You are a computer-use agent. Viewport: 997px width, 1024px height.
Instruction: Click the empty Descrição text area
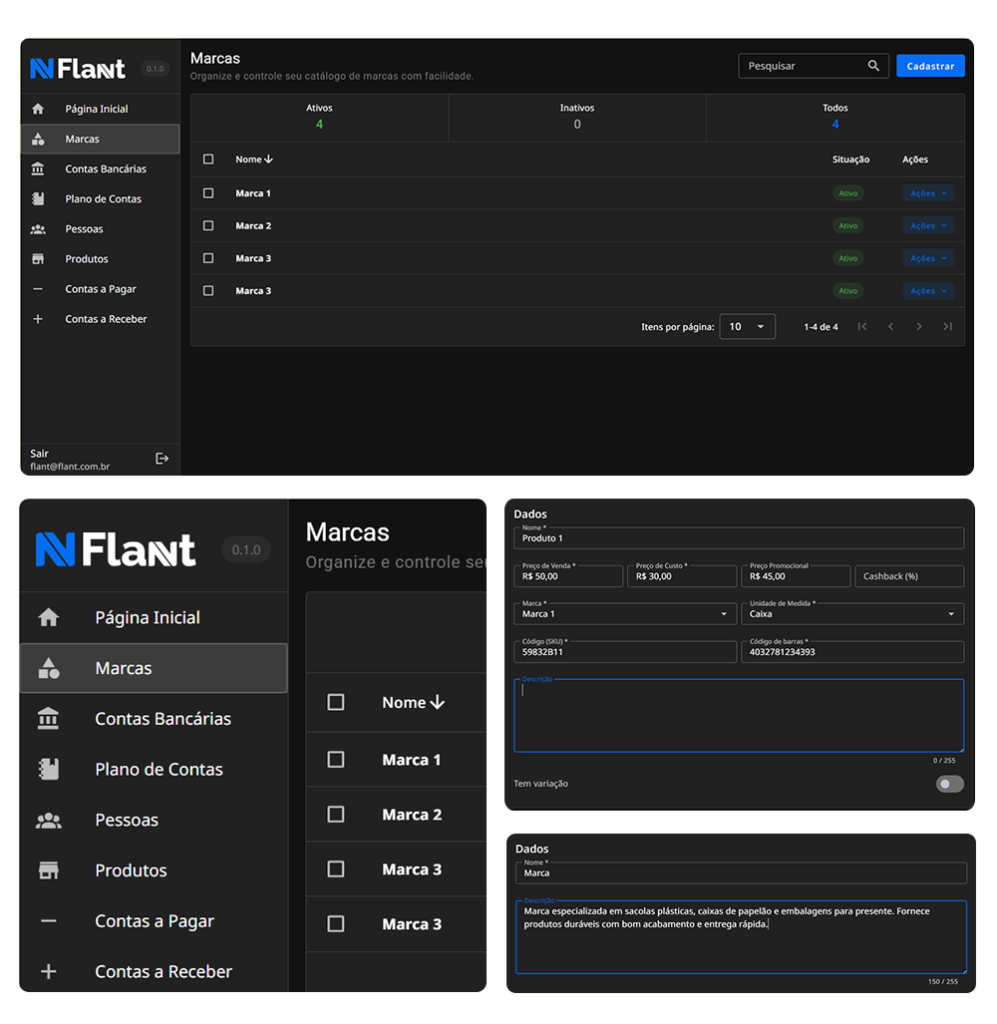pos(738,717)
